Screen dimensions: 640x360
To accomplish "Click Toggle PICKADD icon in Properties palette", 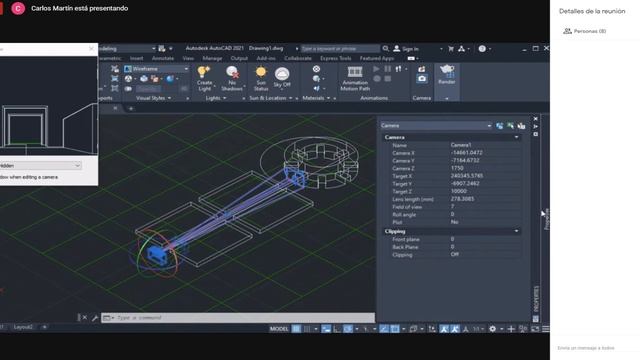I will [x=500, y=126].
